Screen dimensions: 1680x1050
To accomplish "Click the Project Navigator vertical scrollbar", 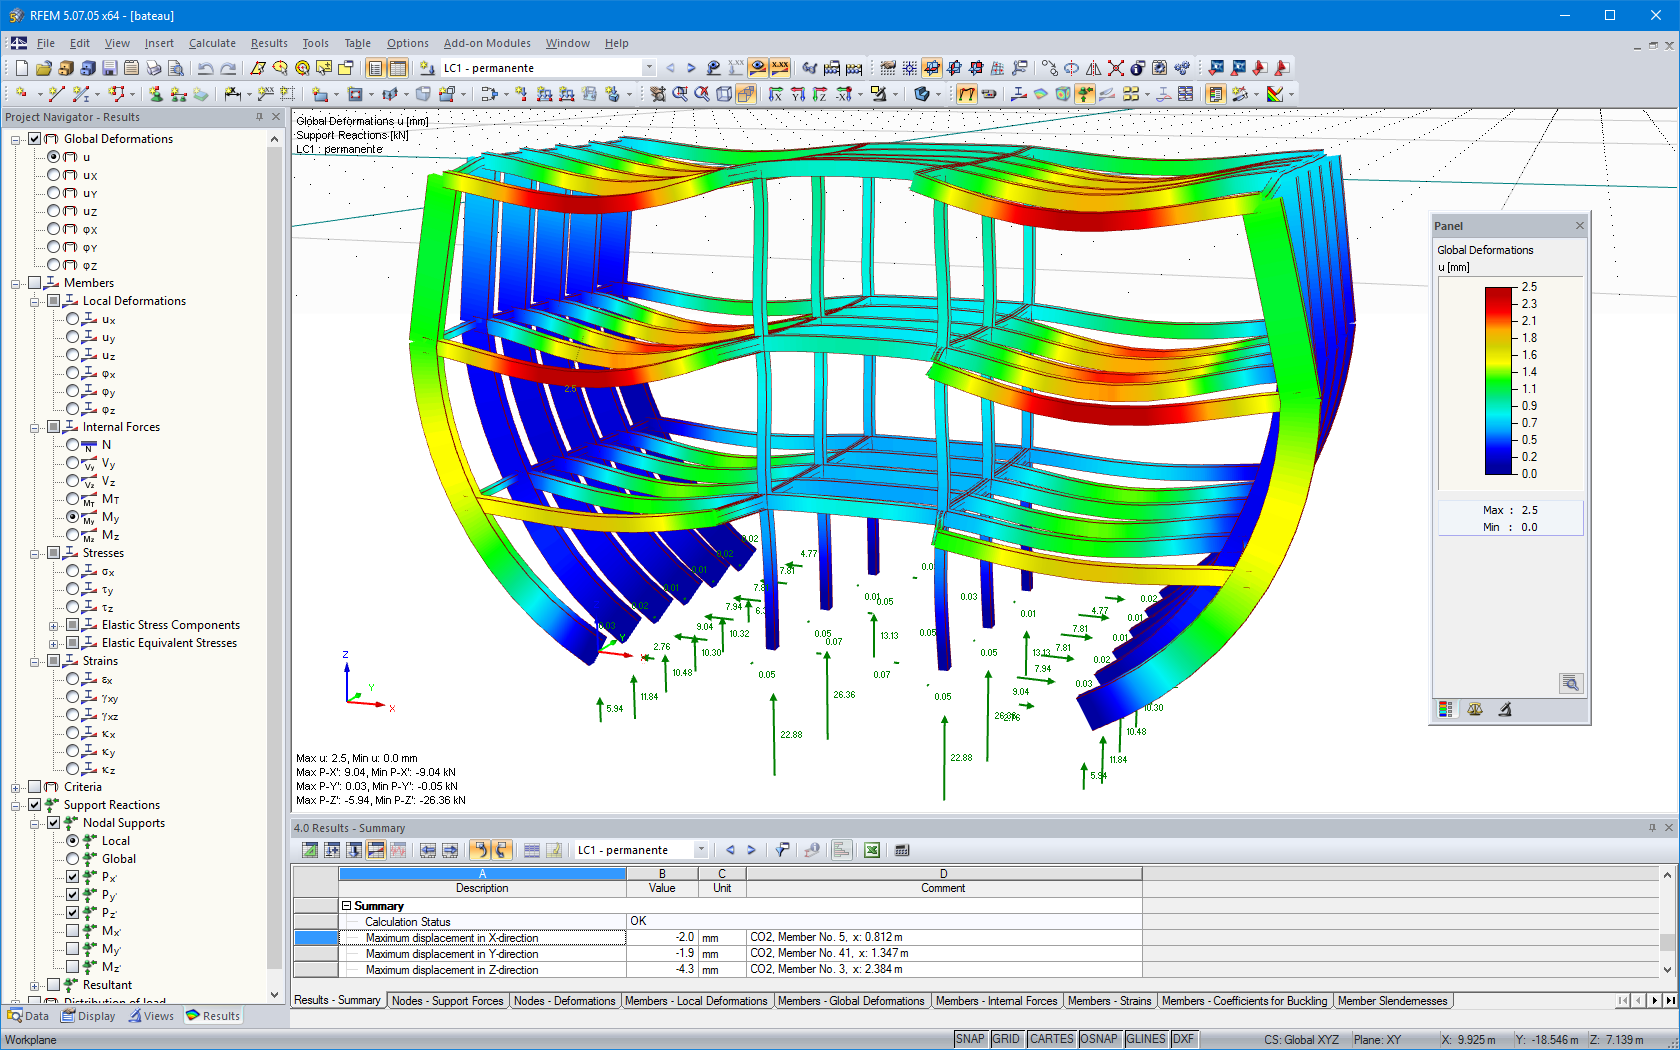I will coord(274,566).
